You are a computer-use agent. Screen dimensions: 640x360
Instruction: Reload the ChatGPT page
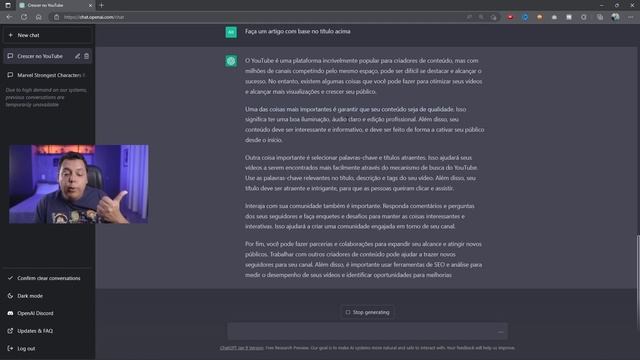[x=24, y=17]
